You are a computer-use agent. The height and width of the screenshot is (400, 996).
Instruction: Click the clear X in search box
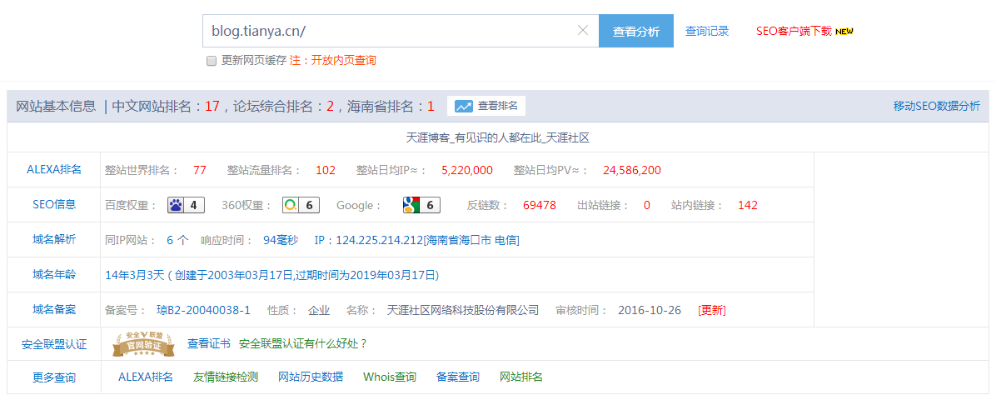click(583, 31)
